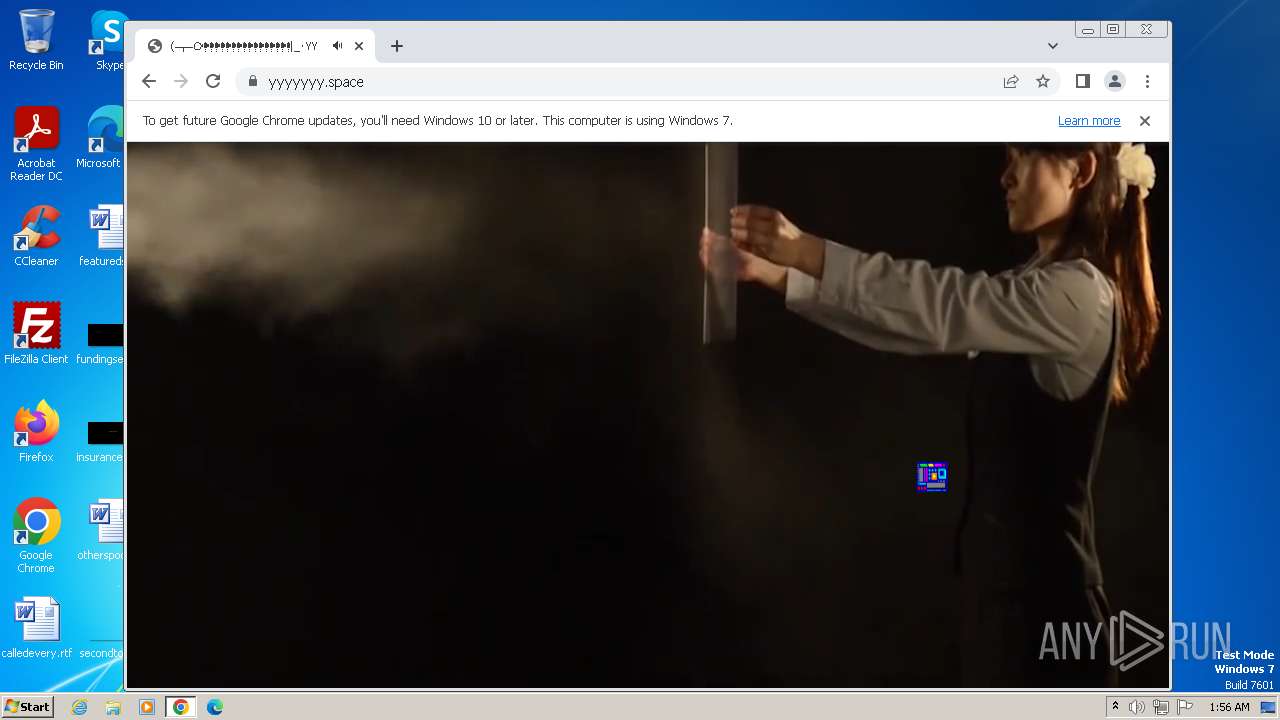Open the Chrome profile avatar menu

tap(1115, 82)
